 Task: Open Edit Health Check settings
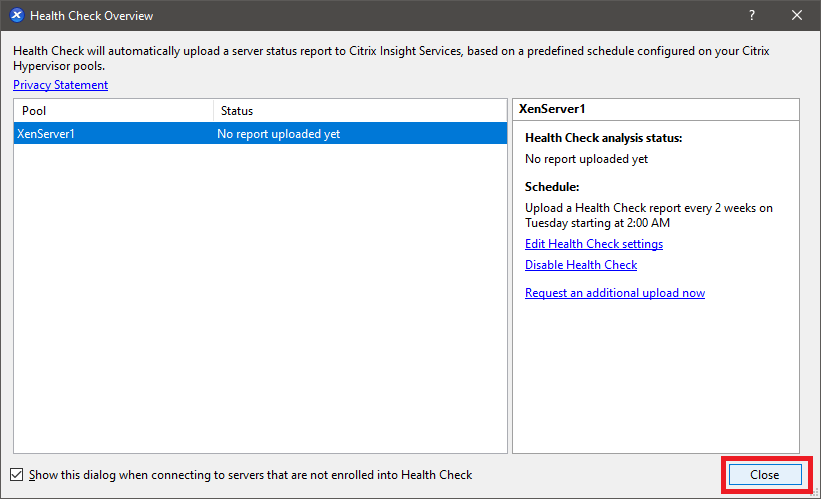click(x=594, y=244)
